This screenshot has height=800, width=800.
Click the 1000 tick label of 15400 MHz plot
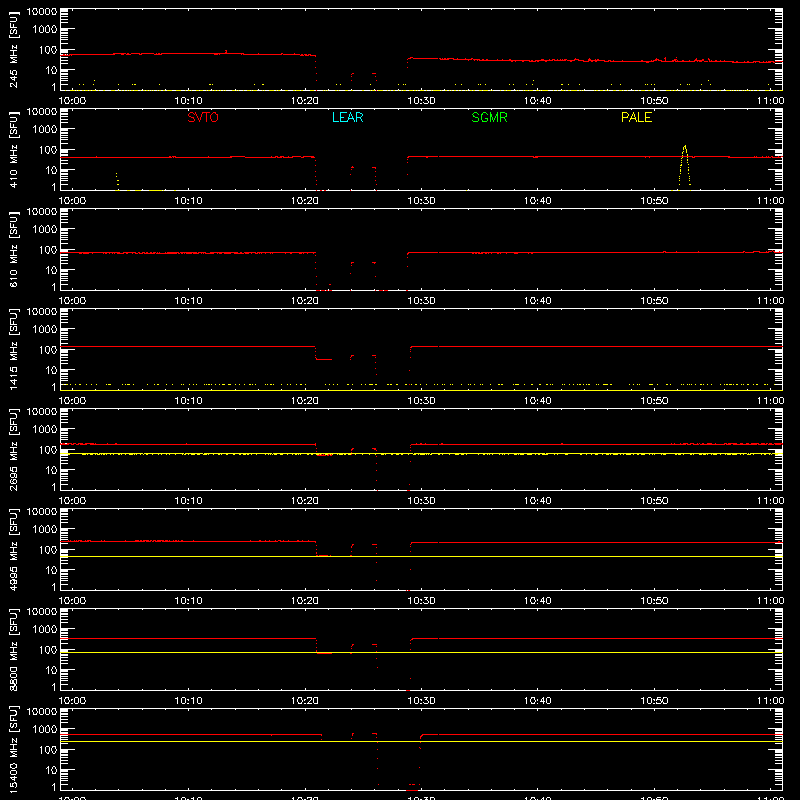pyautogui.click(x=45, y=730)
